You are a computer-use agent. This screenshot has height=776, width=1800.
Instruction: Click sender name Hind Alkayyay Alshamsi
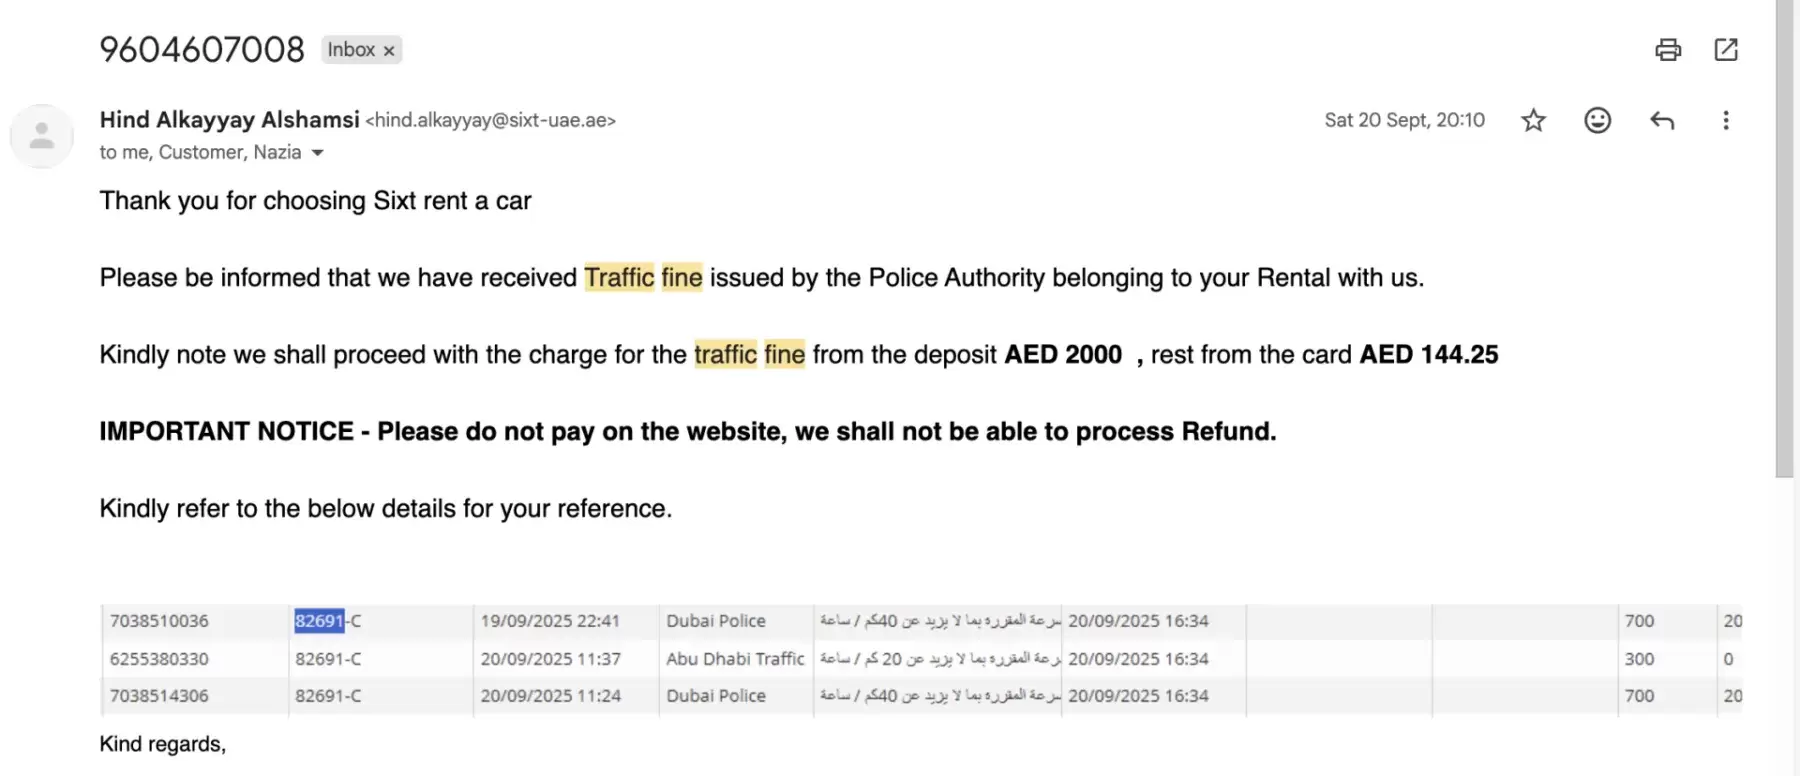pyautogui.click(x=229, y=120)
